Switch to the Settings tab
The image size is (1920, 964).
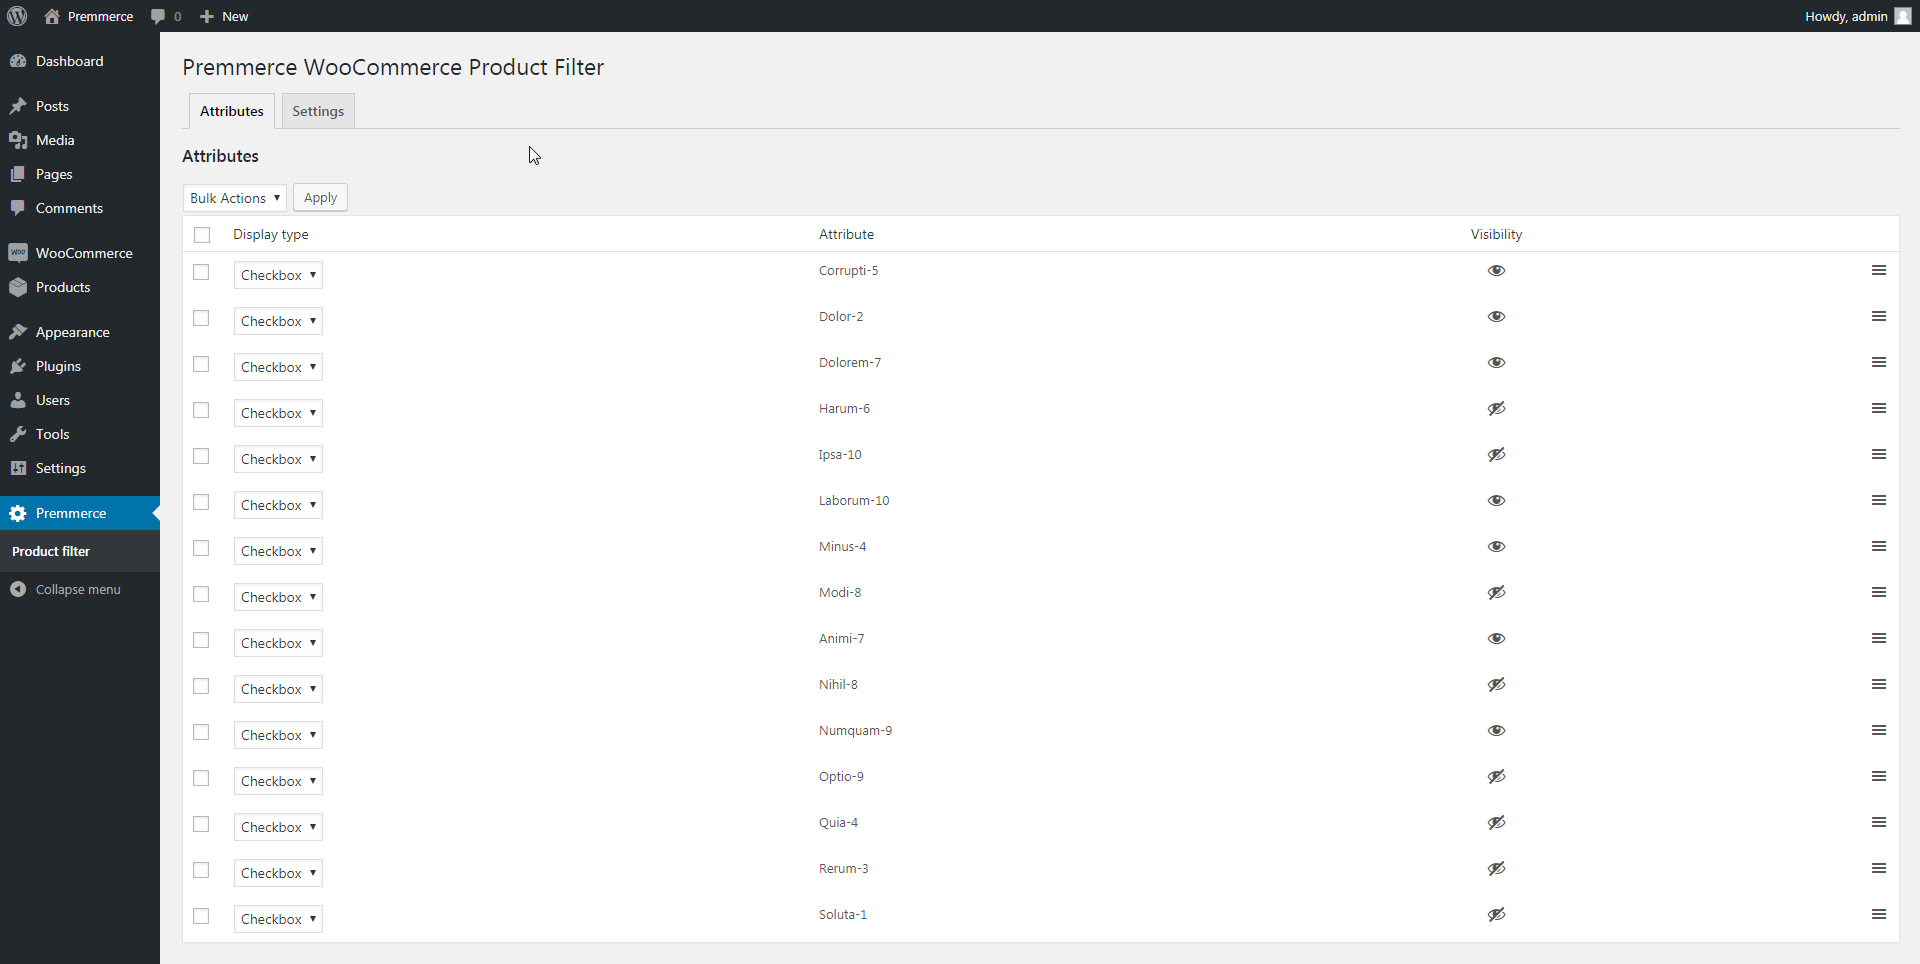[318, 111]
